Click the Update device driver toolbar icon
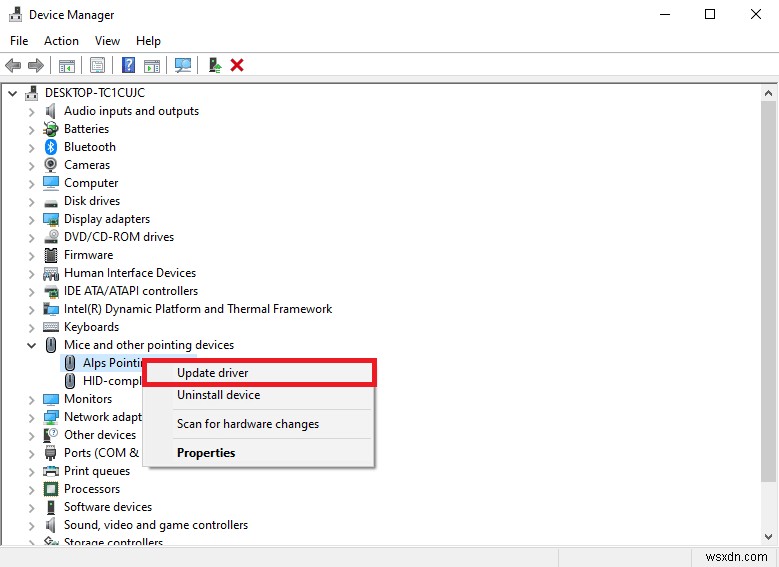The width and height of the screenshot is (779, 567). click(x=215, y=65)
